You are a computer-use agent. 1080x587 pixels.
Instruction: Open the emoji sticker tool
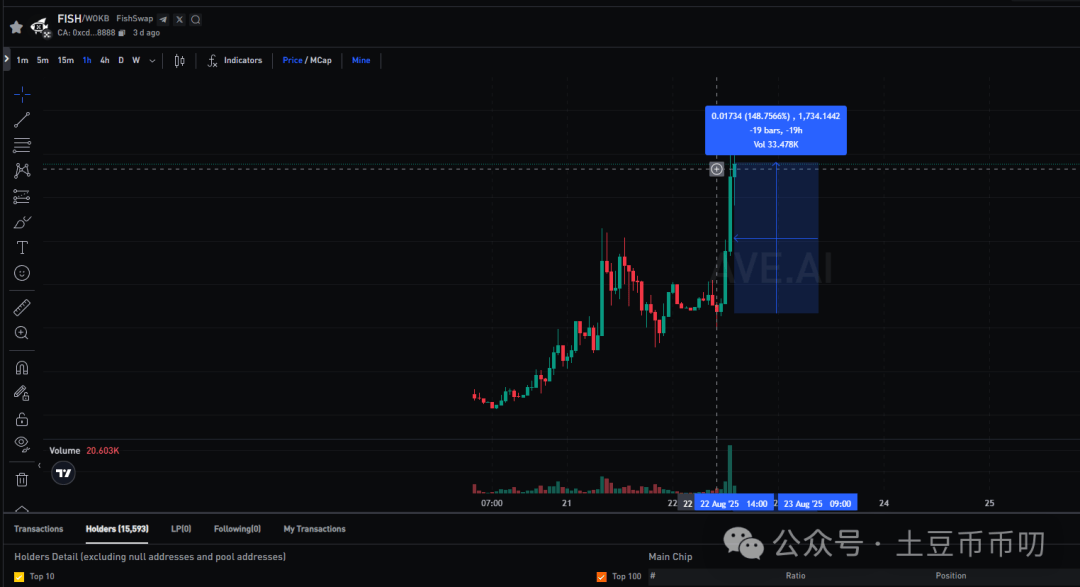[22, 273]
